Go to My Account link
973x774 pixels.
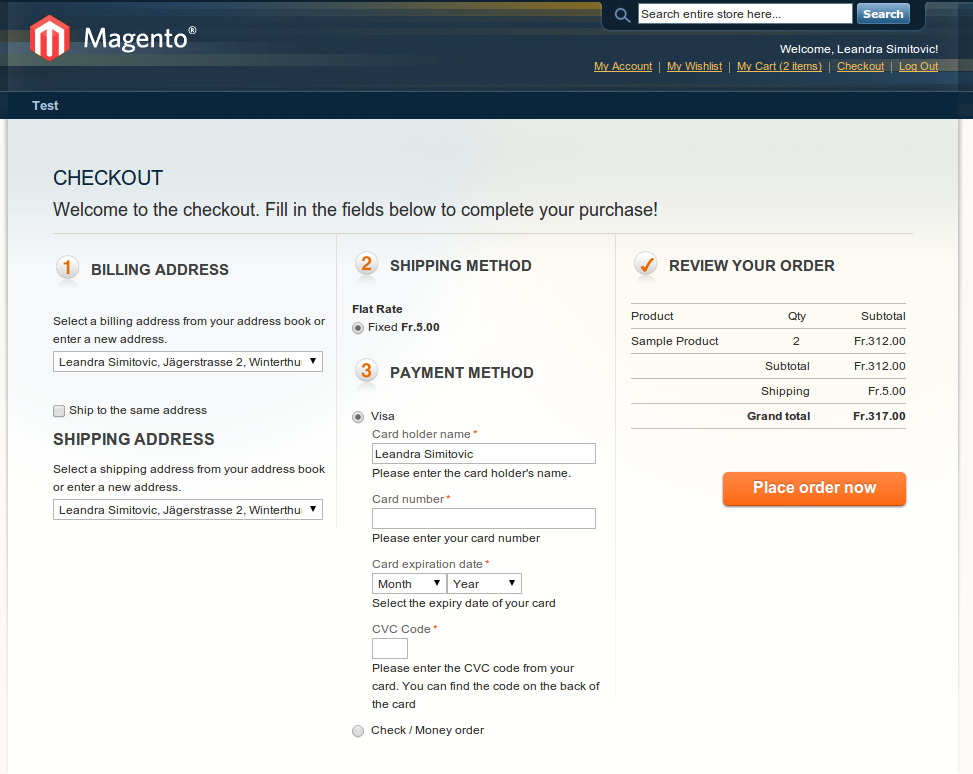pos(623,67)
